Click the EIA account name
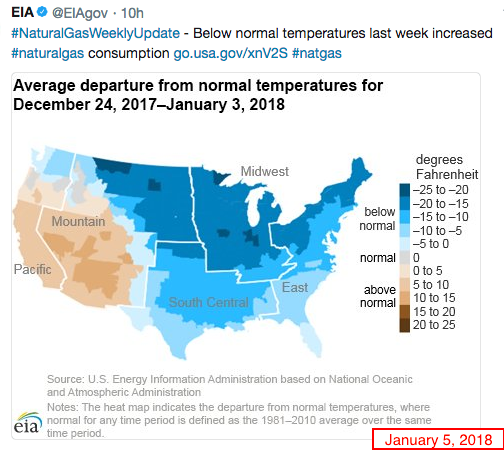 pyautogui.click(x=23, y=13)
